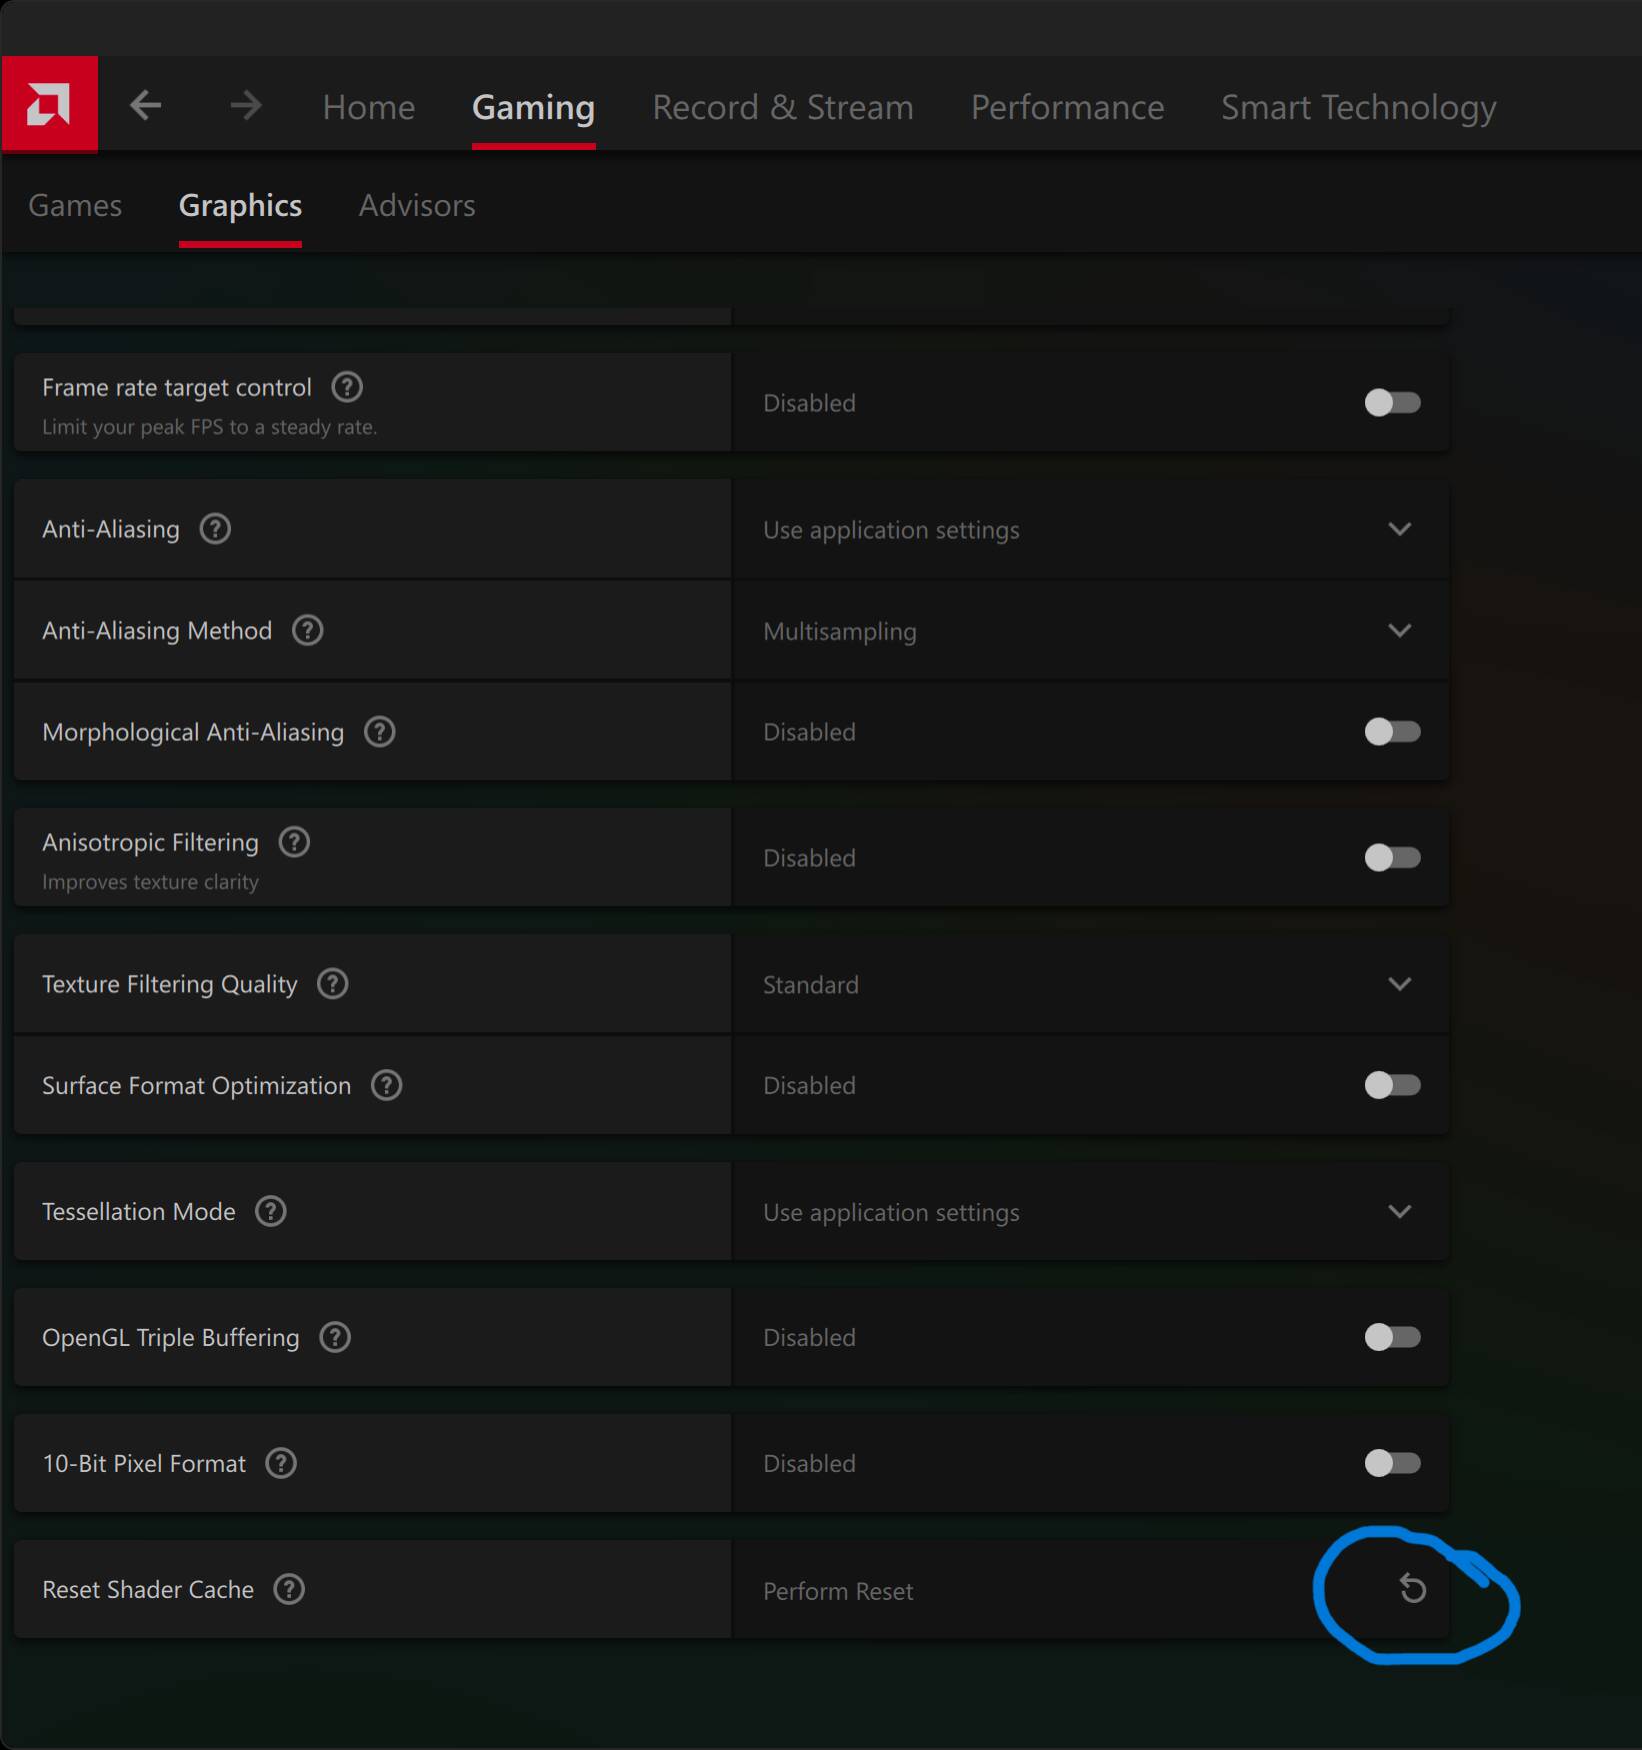Expand Tessellation Mode dropdown

pyautogui.click(x=1399, y=1211)
